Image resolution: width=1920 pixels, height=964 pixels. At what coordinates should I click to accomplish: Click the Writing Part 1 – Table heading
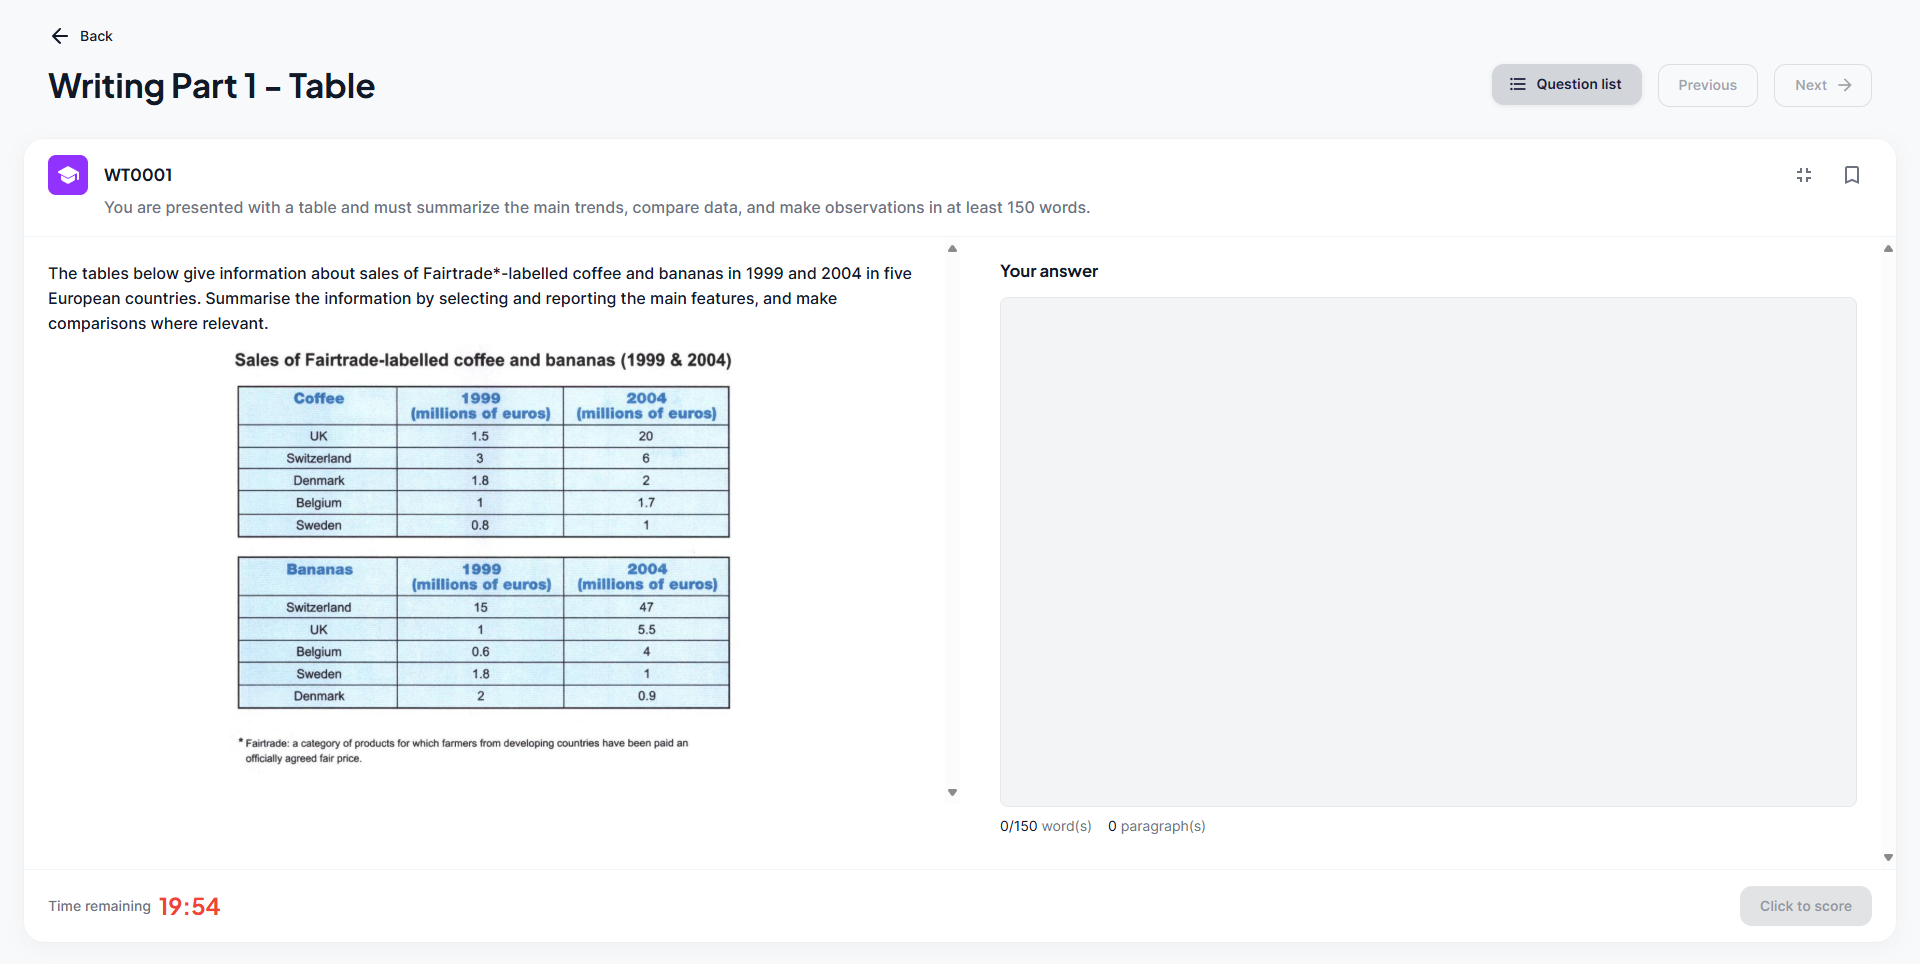tap(212, 86)
